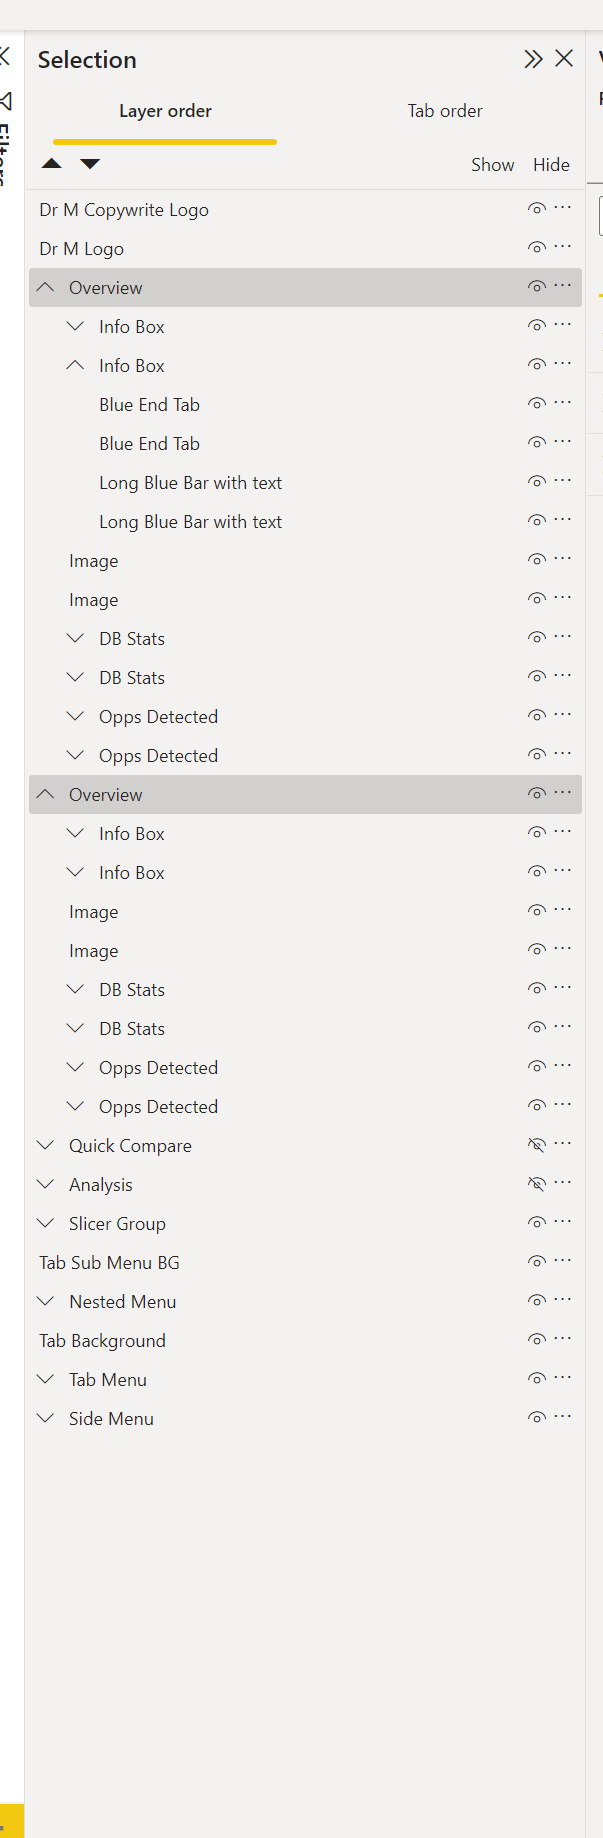Open more options for Quick Compare layer
The height and width of the screenshot is (1838, 603).
563,1142
